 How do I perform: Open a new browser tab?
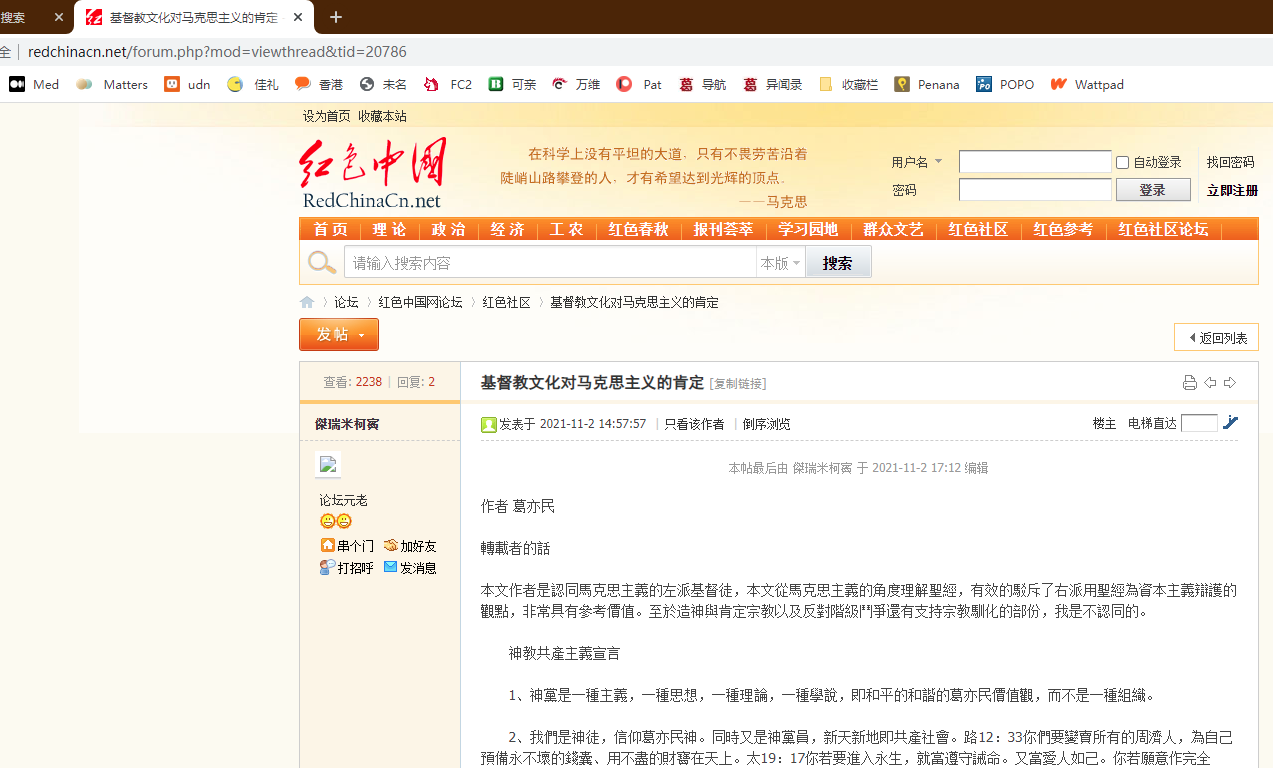point(335,17)
